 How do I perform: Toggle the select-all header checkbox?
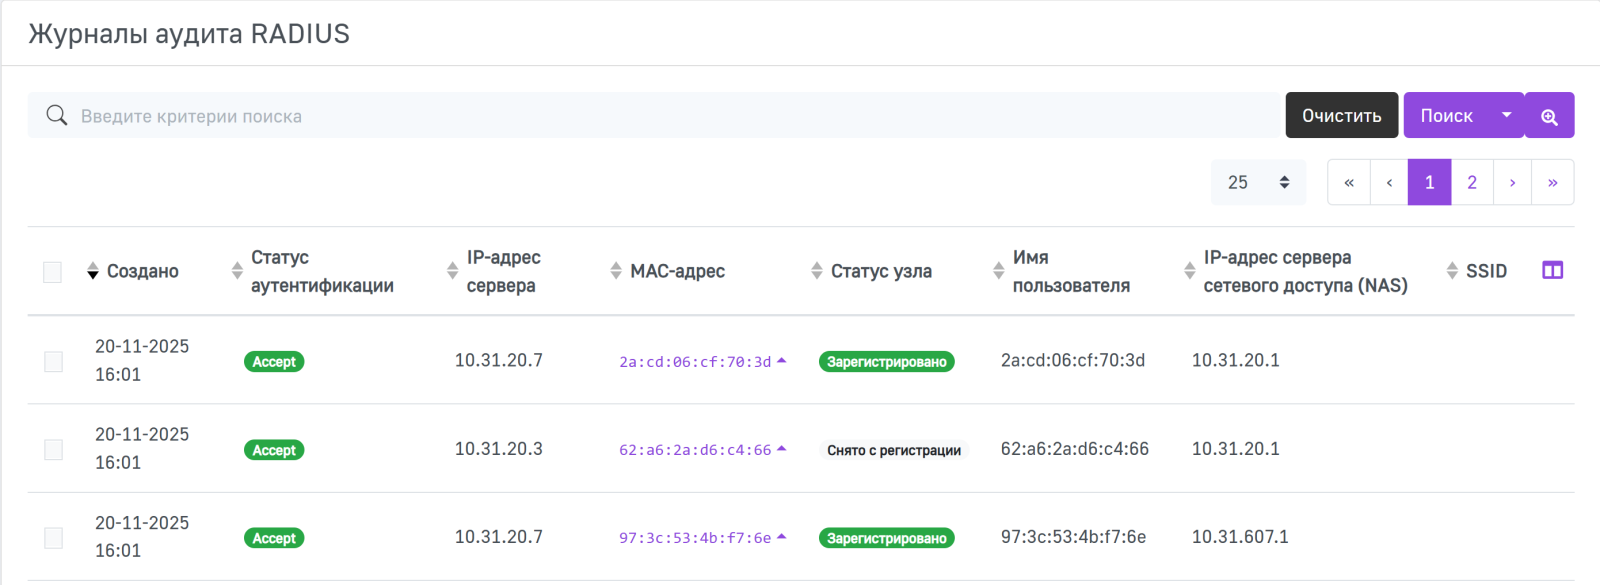pos(53,272)
